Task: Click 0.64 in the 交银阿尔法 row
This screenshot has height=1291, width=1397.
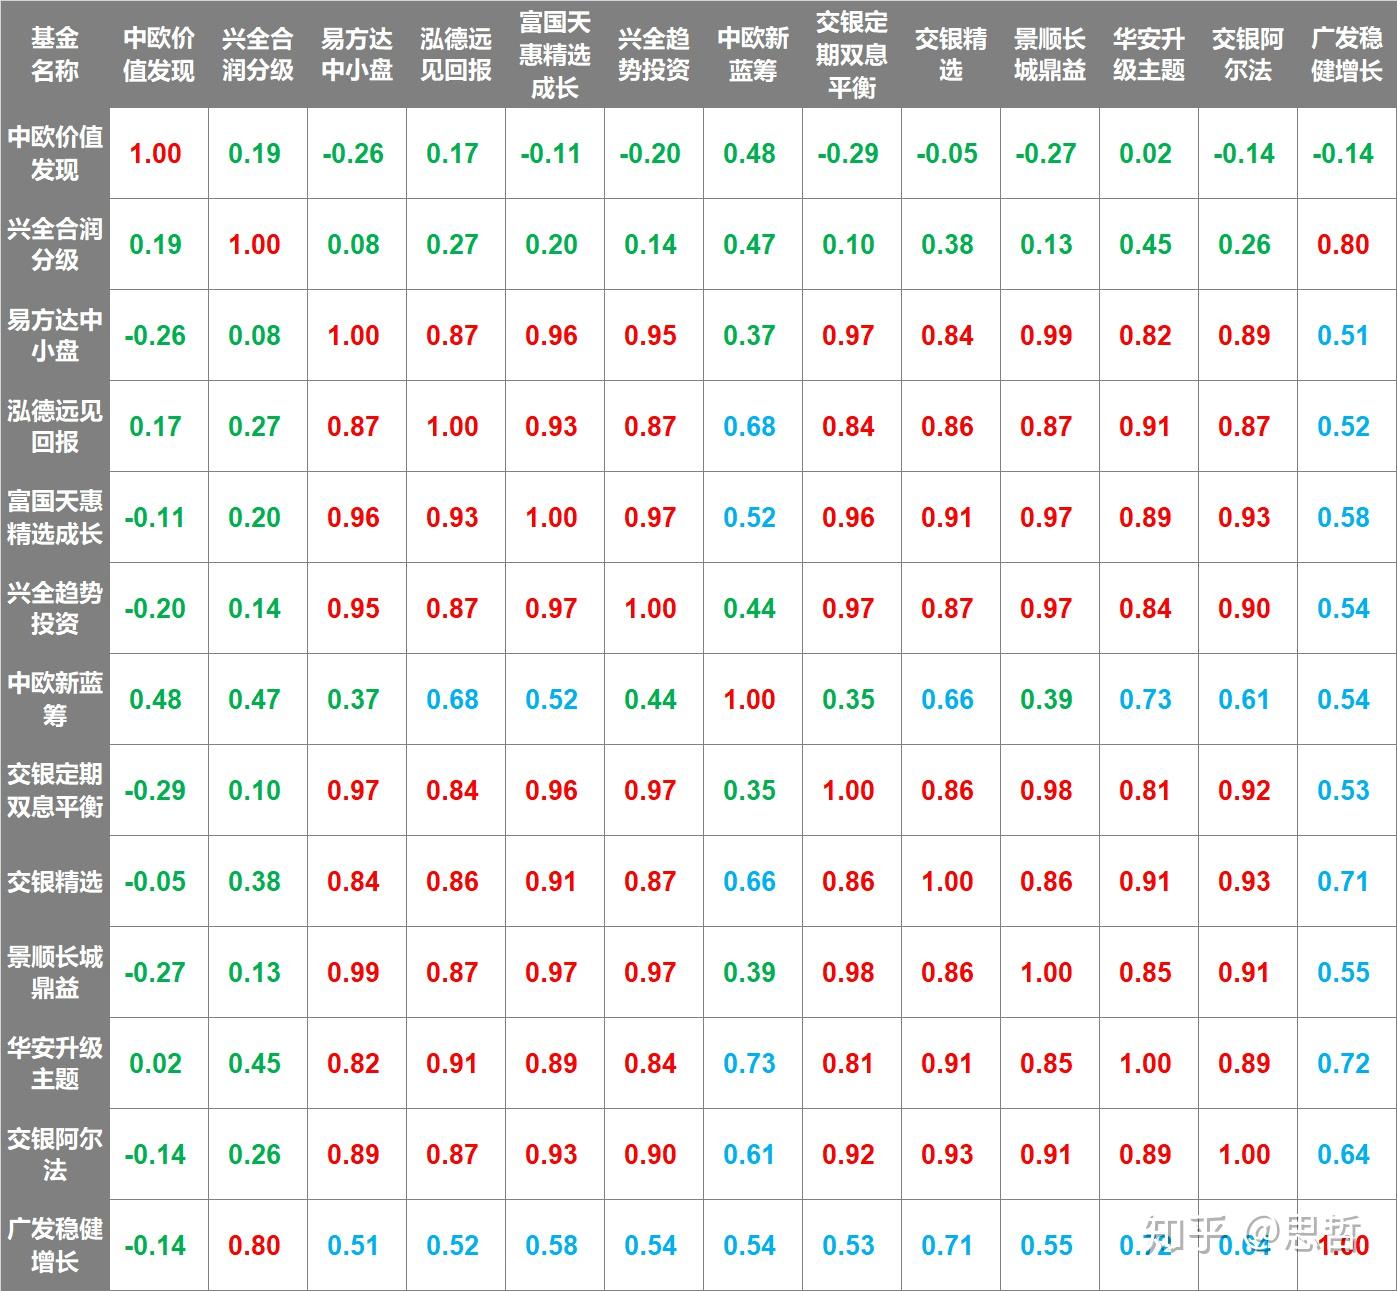Action: pos(1343,1155)
